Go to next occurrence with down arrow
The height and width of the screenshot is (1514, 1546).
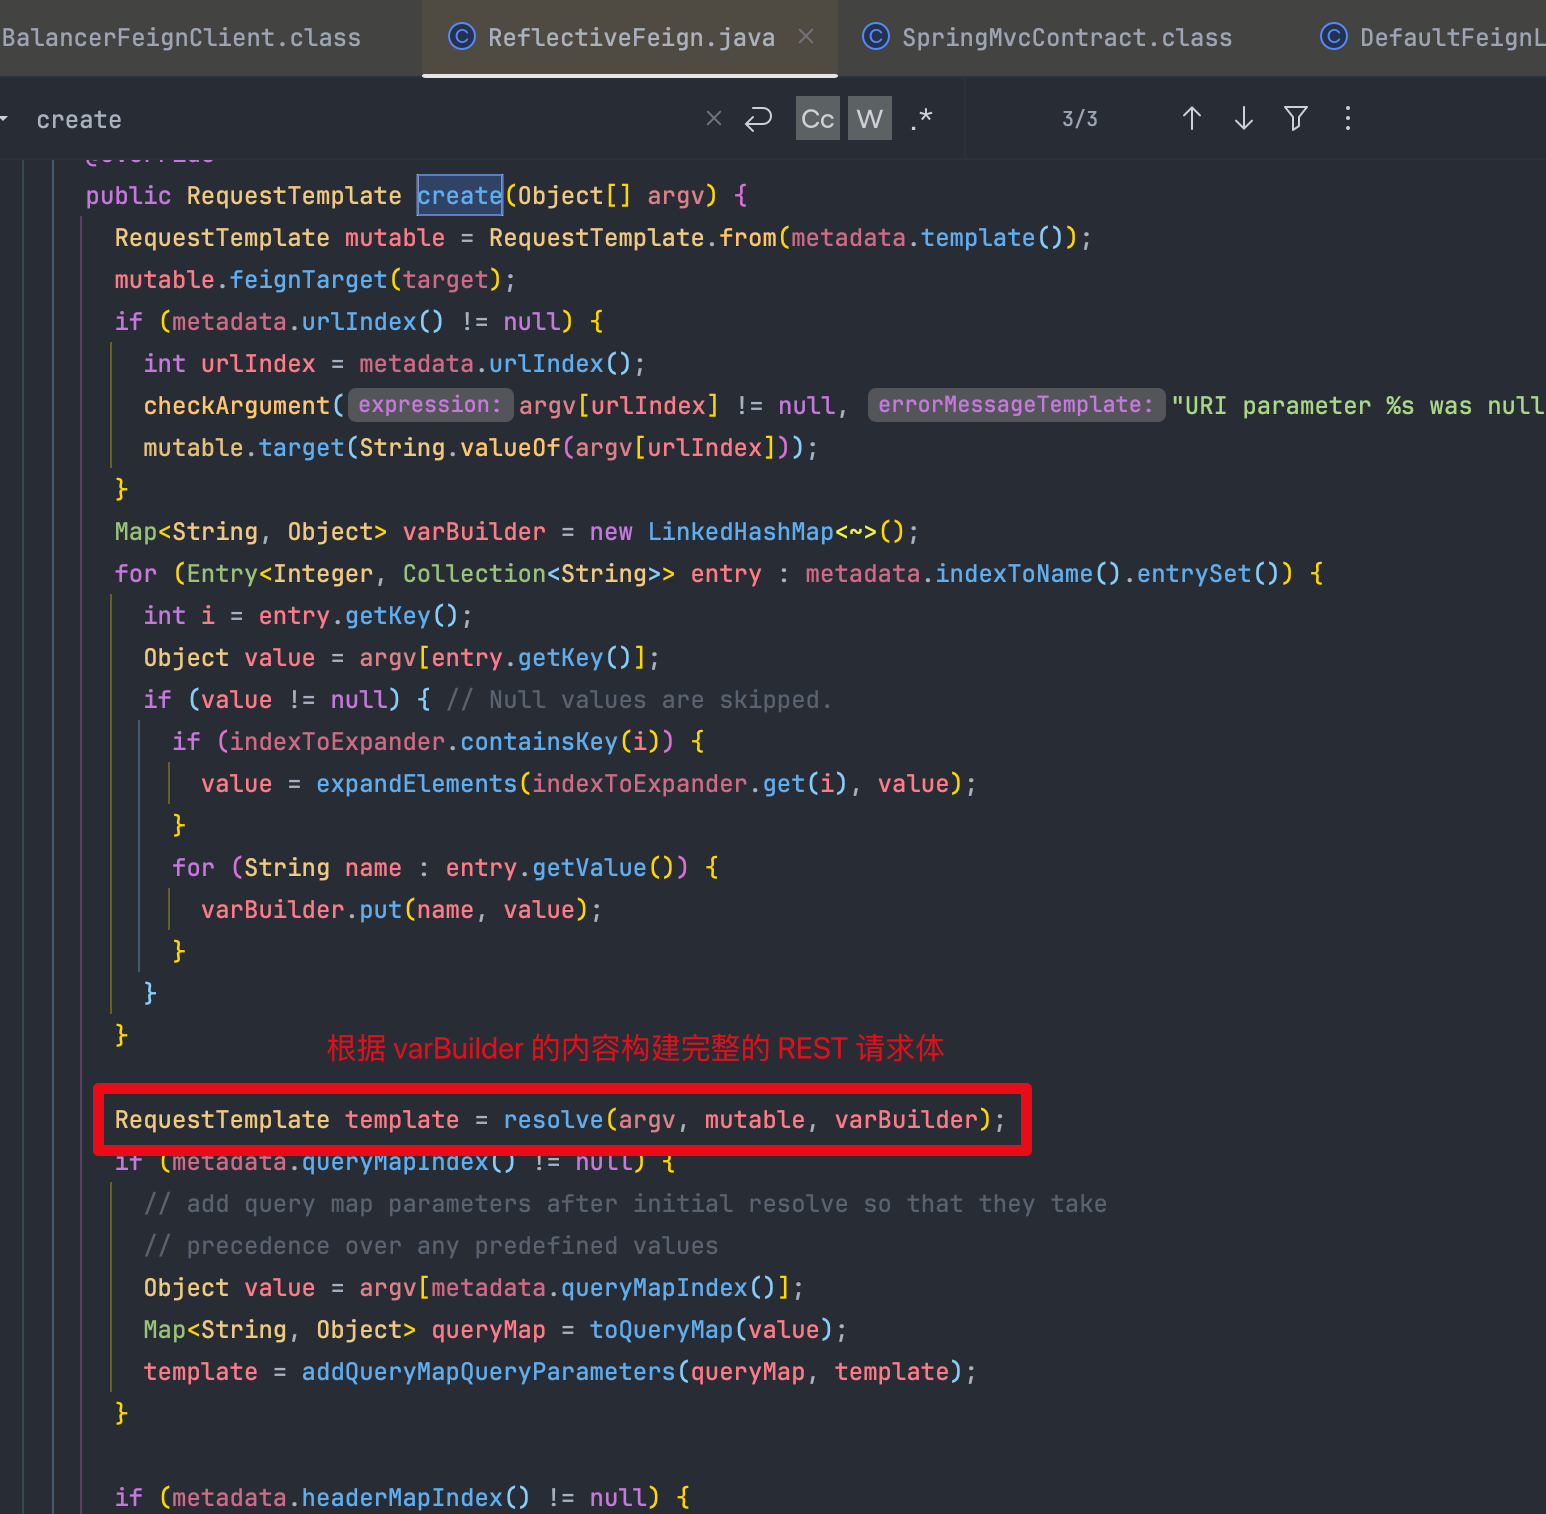click(1244, 119)
